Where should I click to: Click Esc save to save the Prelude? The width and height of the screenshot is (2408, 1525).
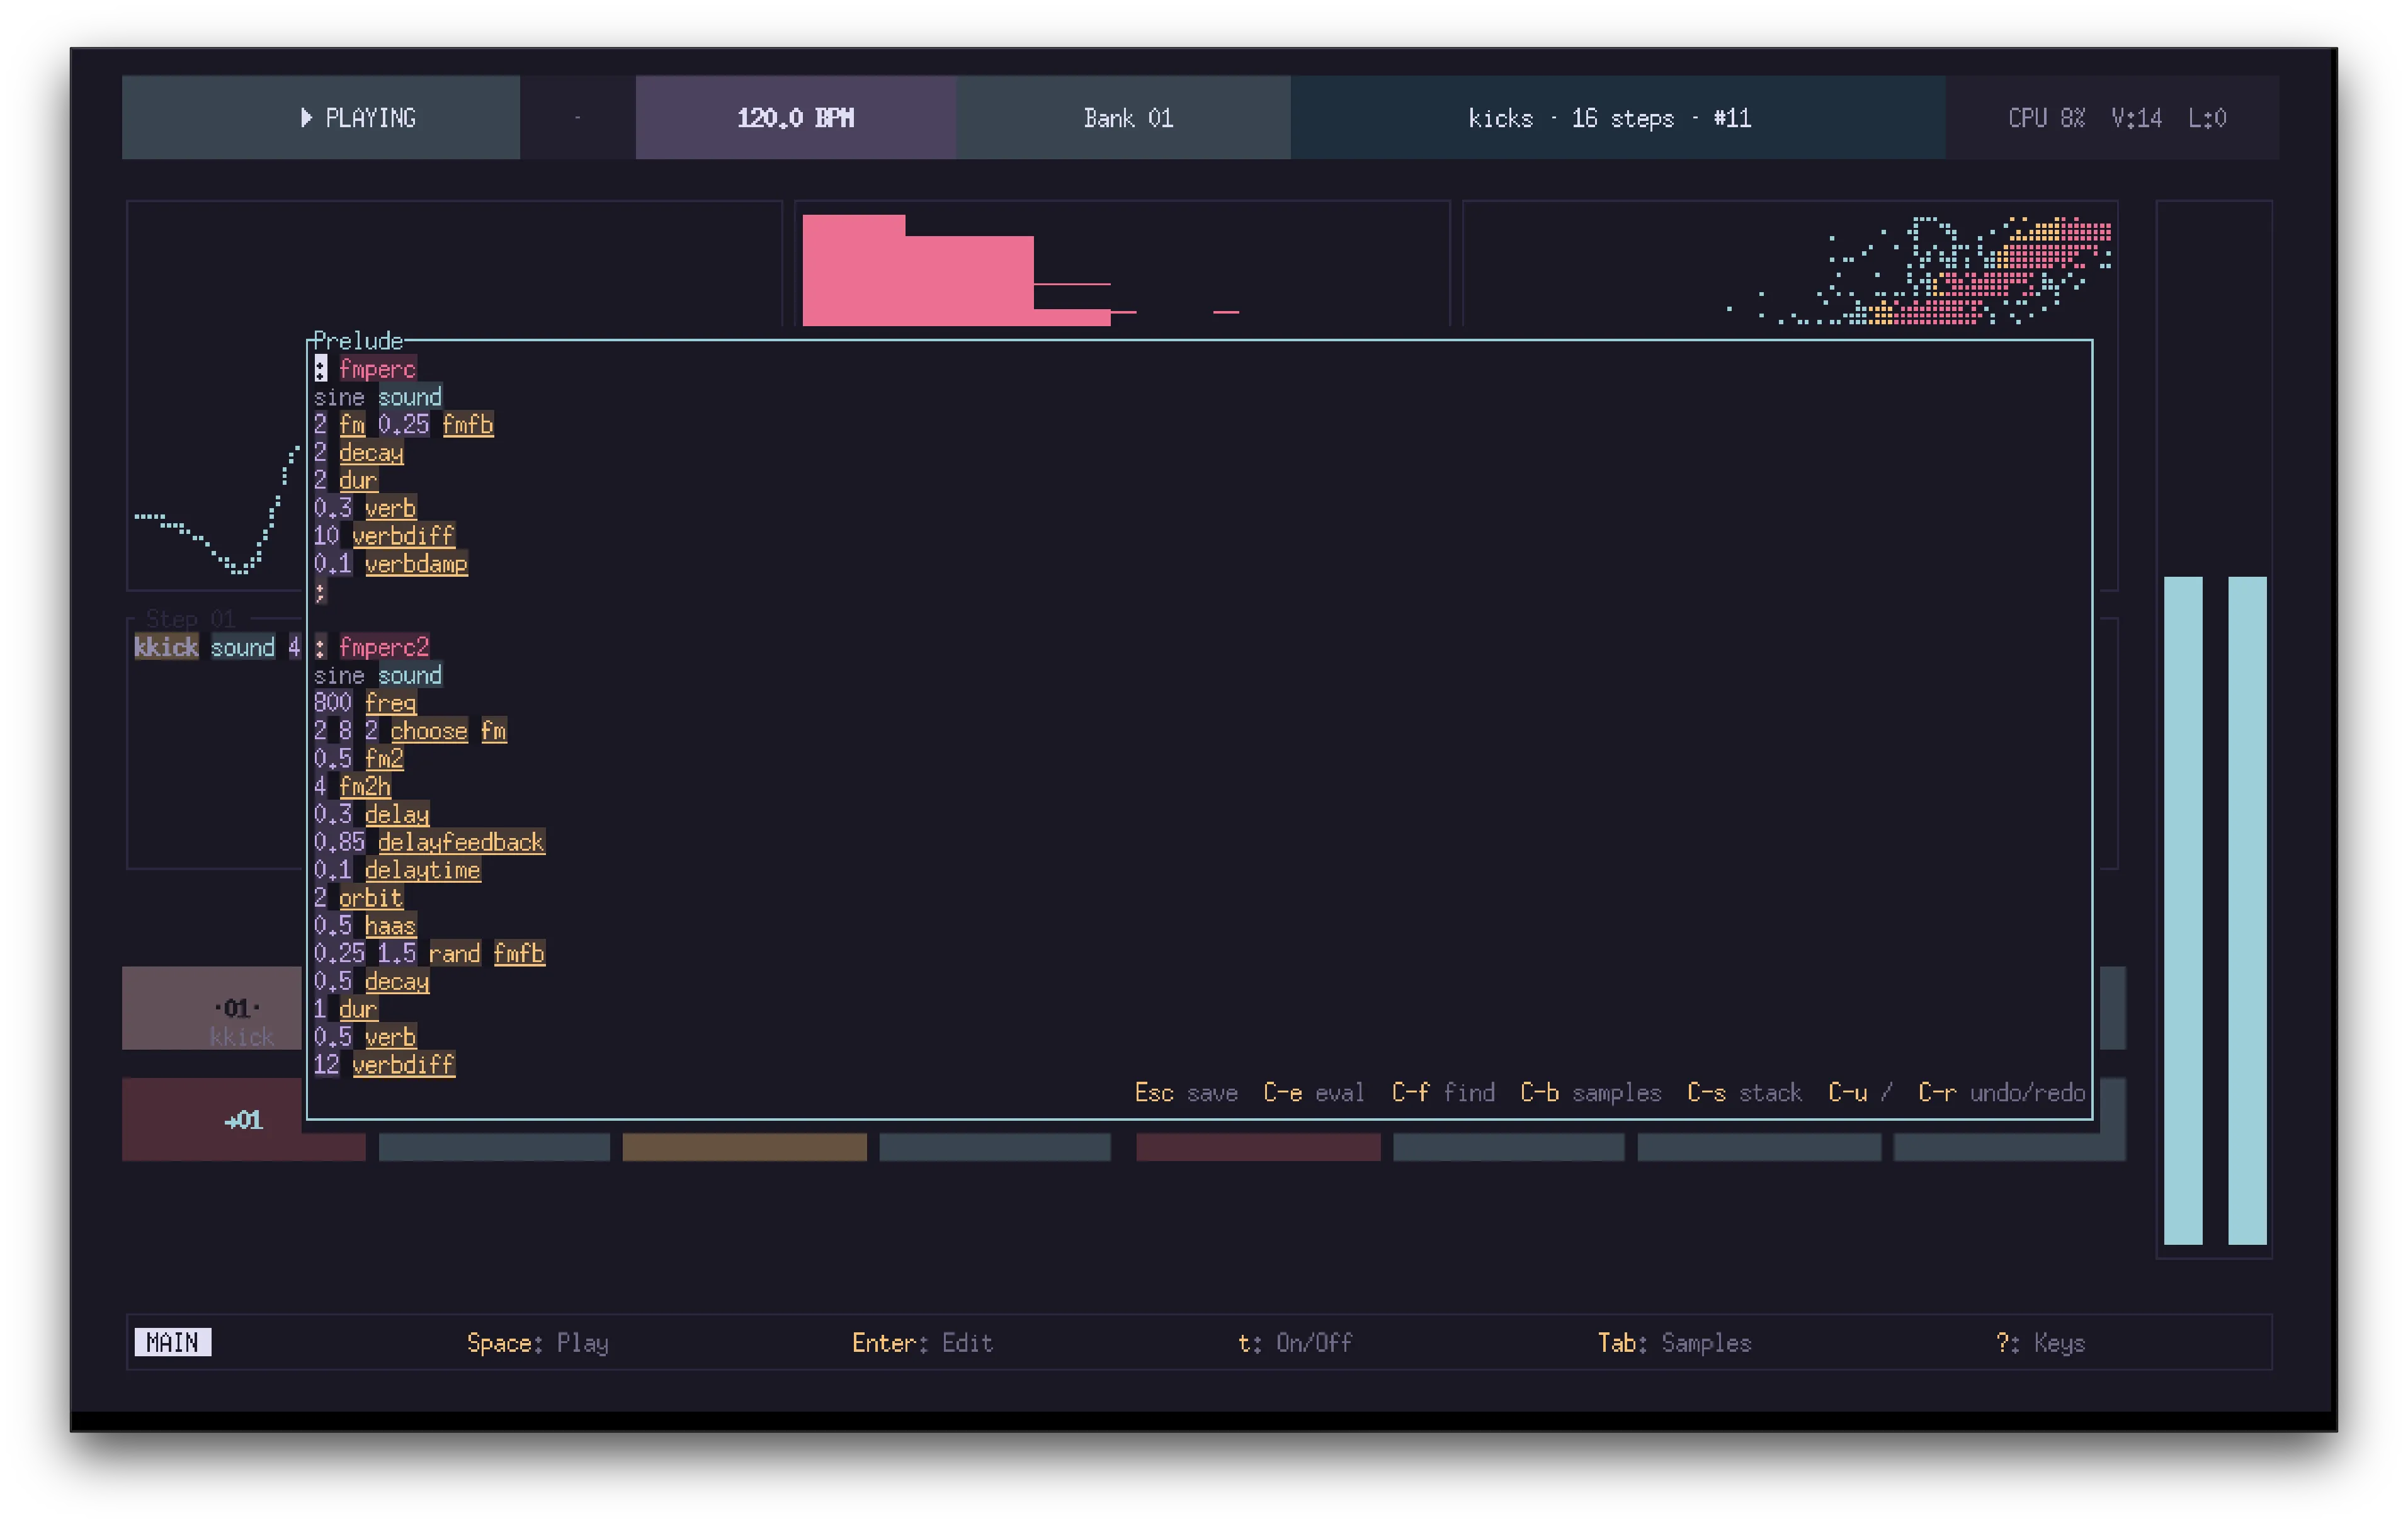tap(1186, 1093)
